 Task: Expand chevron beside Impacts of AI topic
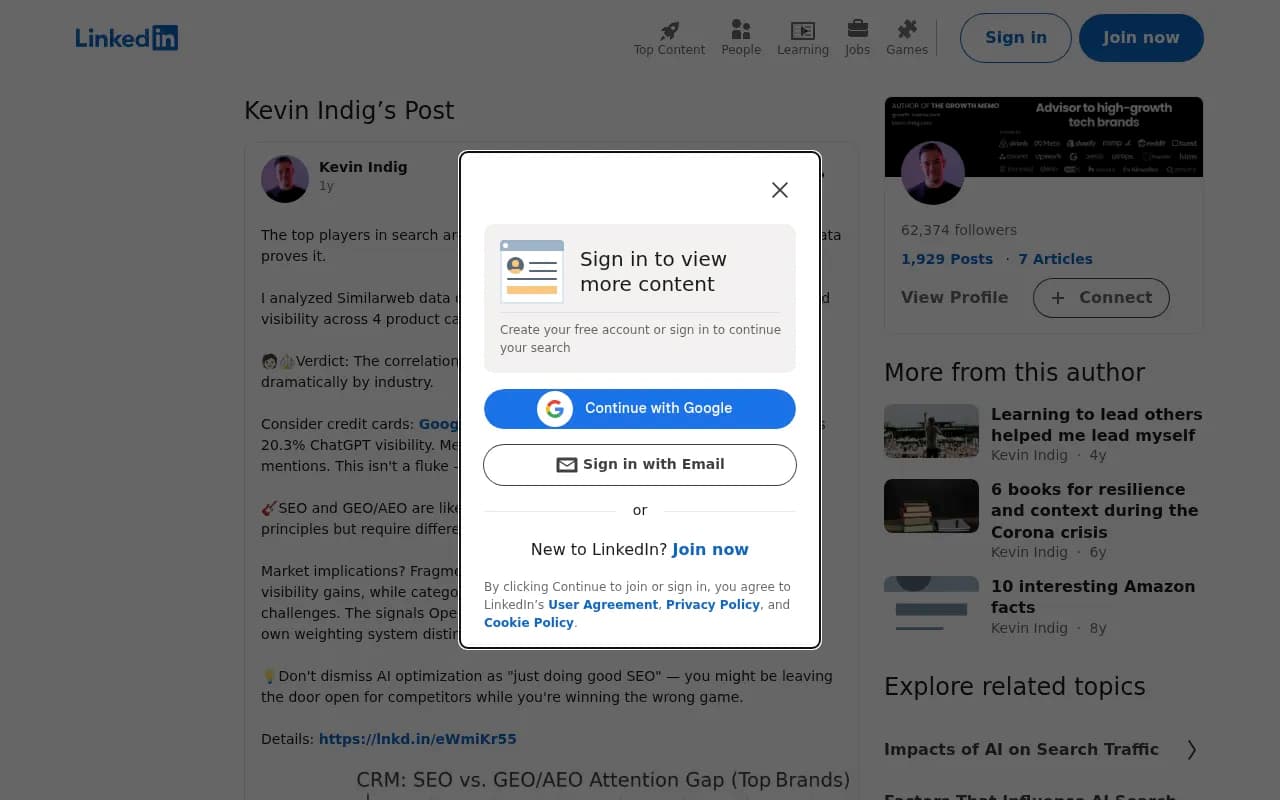click(x=1191, y=750)
